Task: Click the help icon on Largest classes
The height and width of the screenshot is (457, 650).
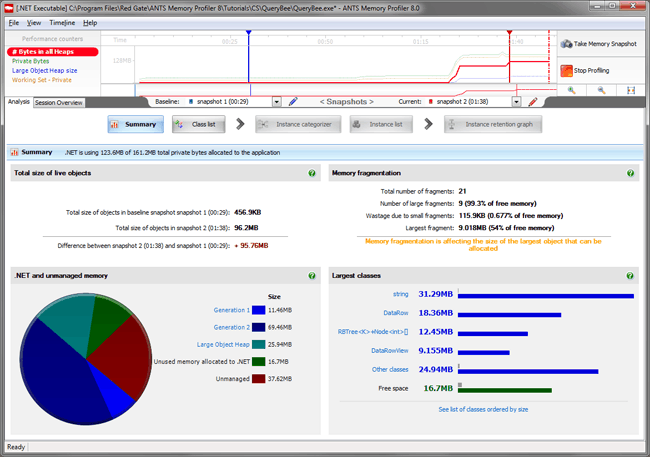Action: (631, 275)
